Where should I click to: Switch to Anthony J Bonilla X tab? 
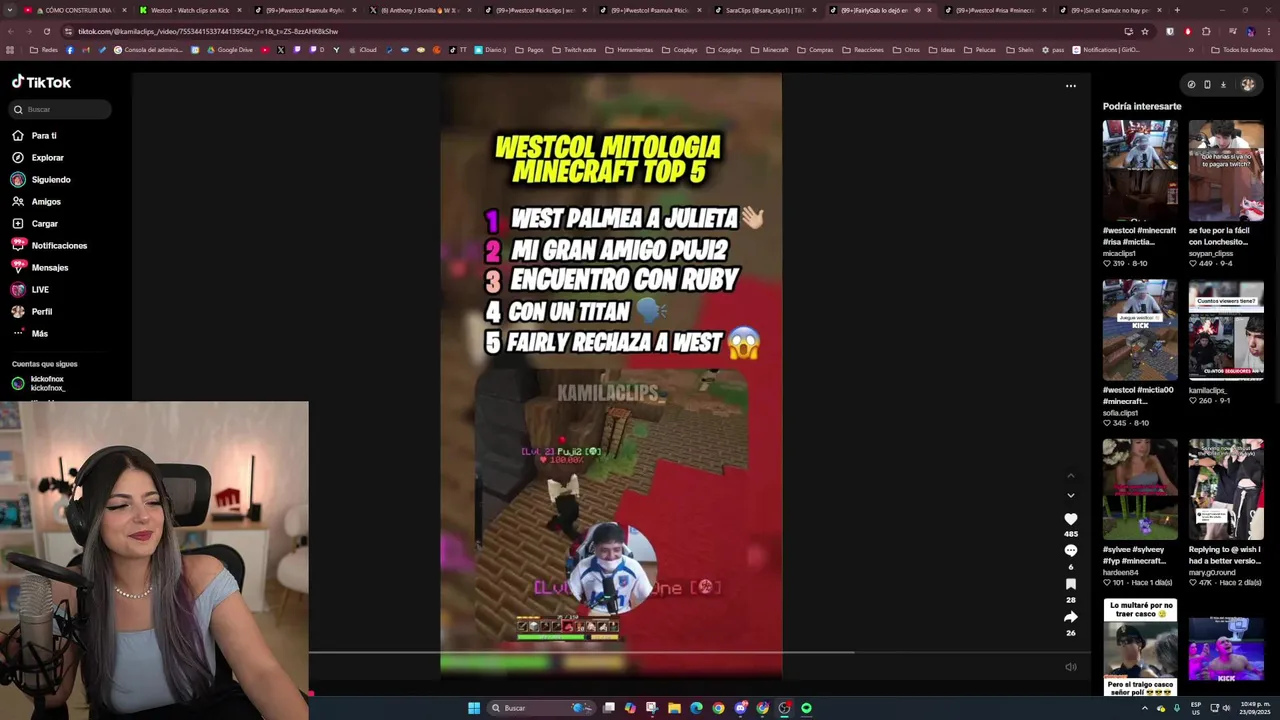419,10
